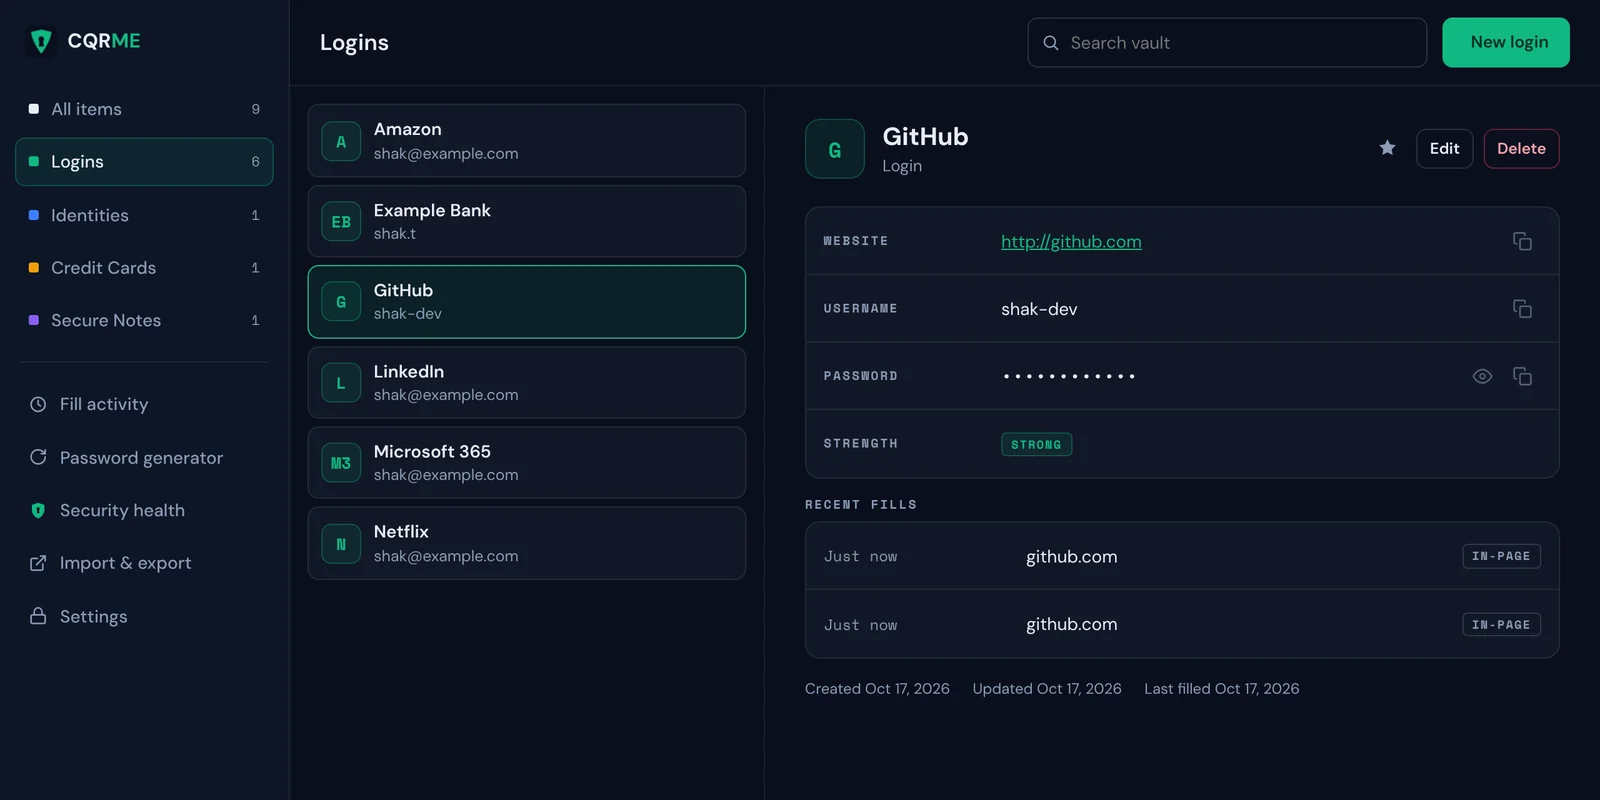The height and width of the screenshot is (800, 1600).
Task: Select the Logins category
Action: point(144,162)
